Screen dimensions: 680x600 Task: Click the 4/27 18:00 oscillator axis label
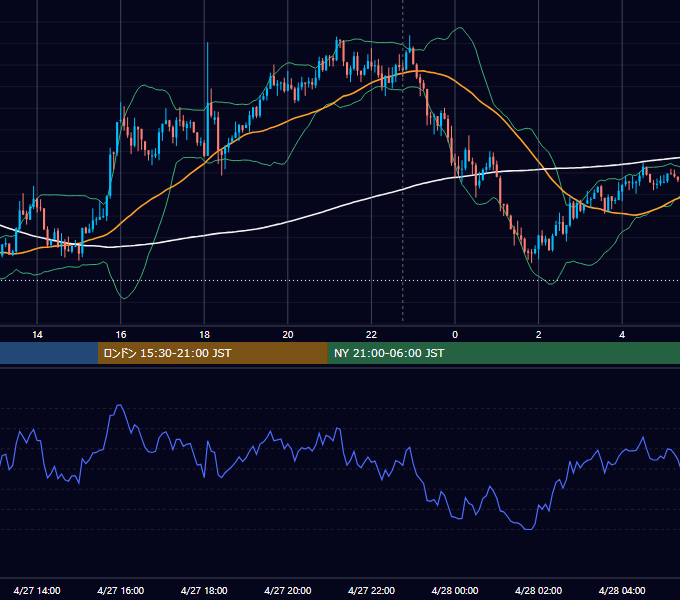(204, 590)
